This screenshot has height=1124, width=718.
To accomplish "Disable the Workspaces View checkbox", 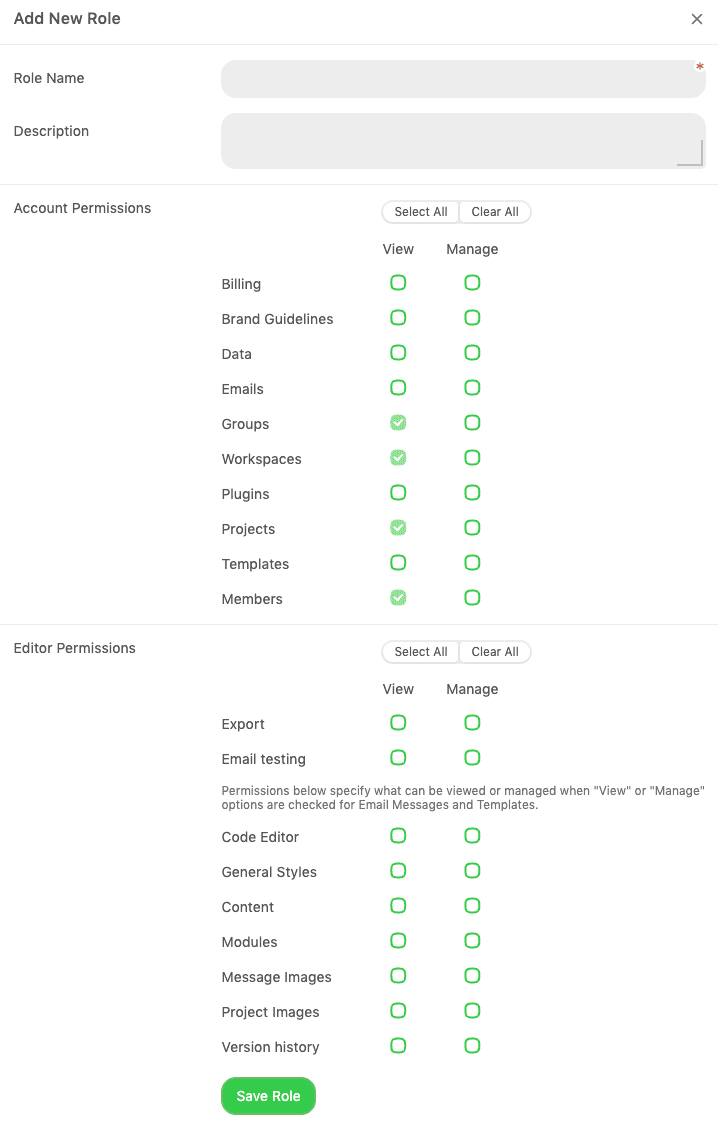I will (x=398, y=458).
